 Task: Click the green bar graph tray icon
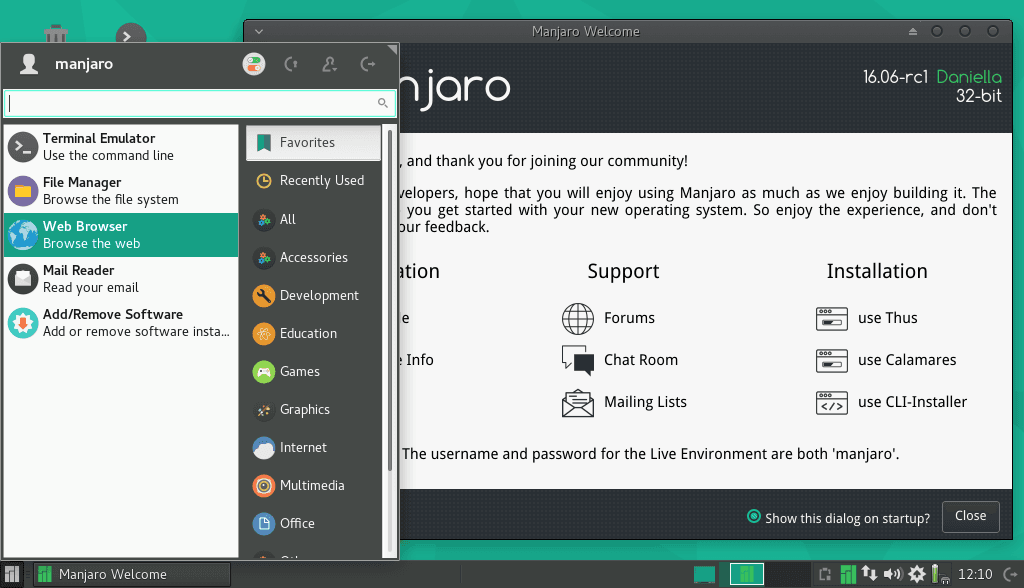848,574
